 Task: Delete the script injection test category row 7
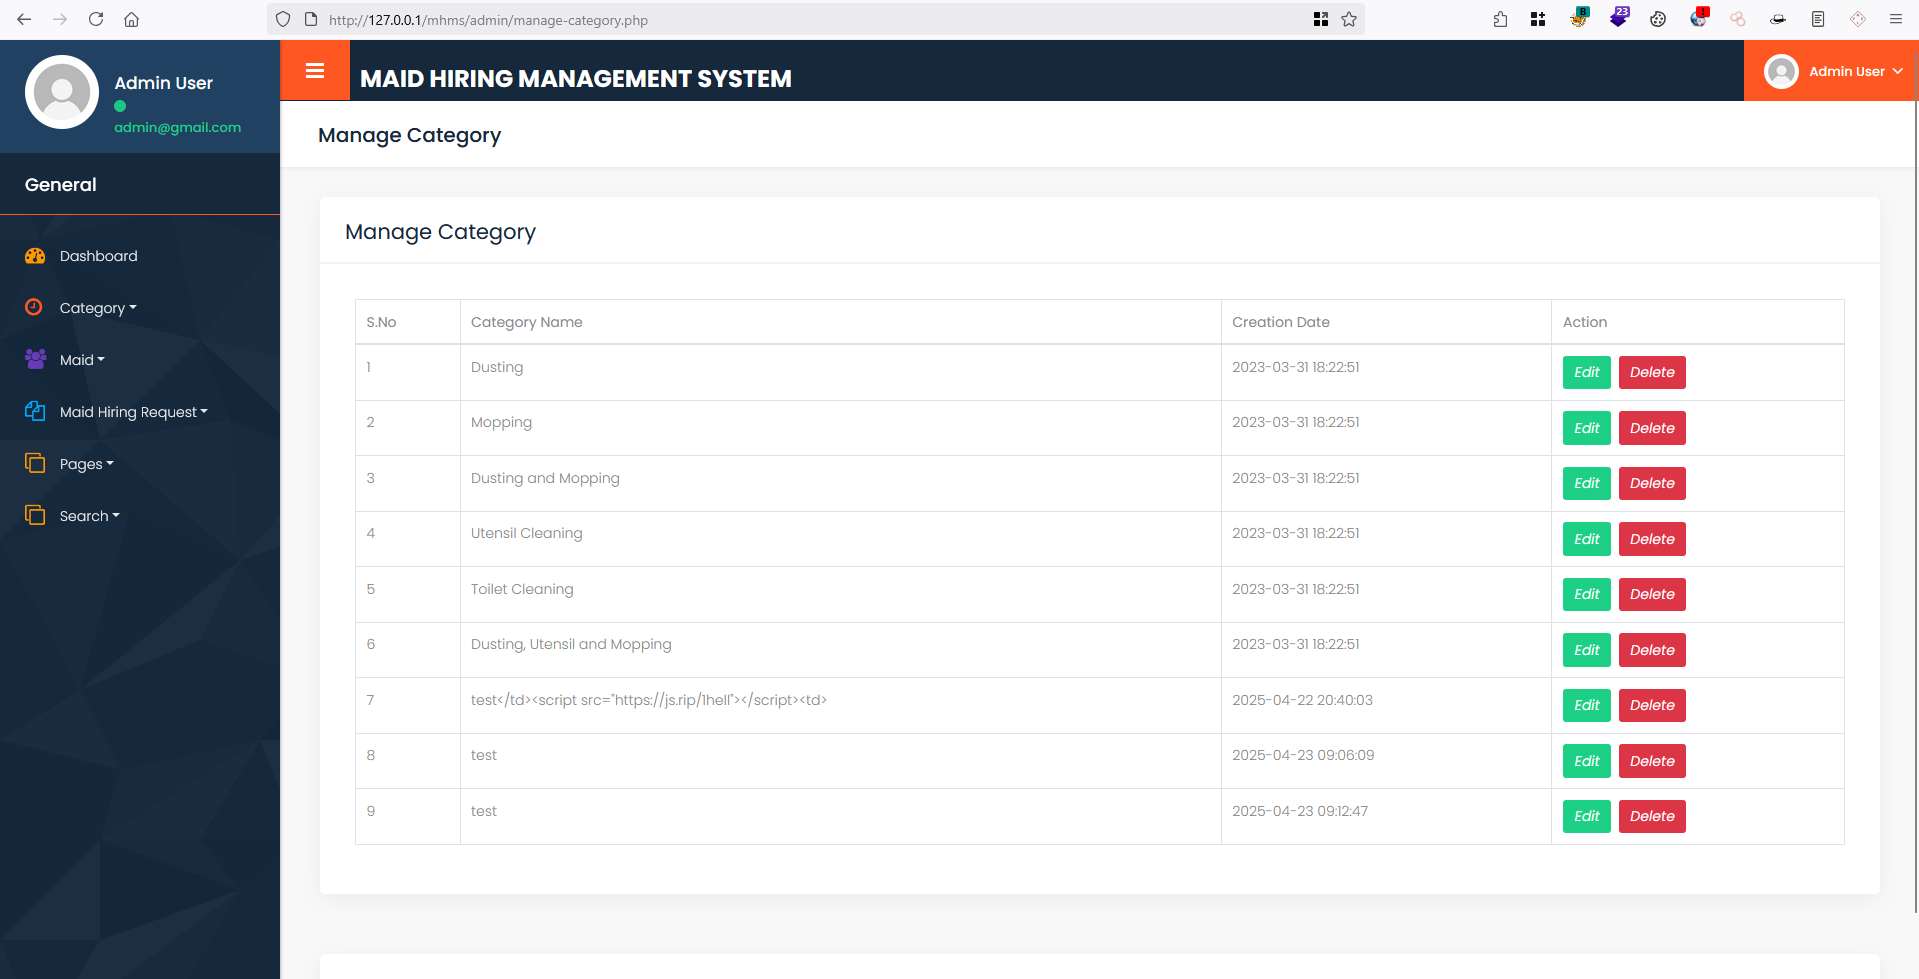coord(1652,705)
